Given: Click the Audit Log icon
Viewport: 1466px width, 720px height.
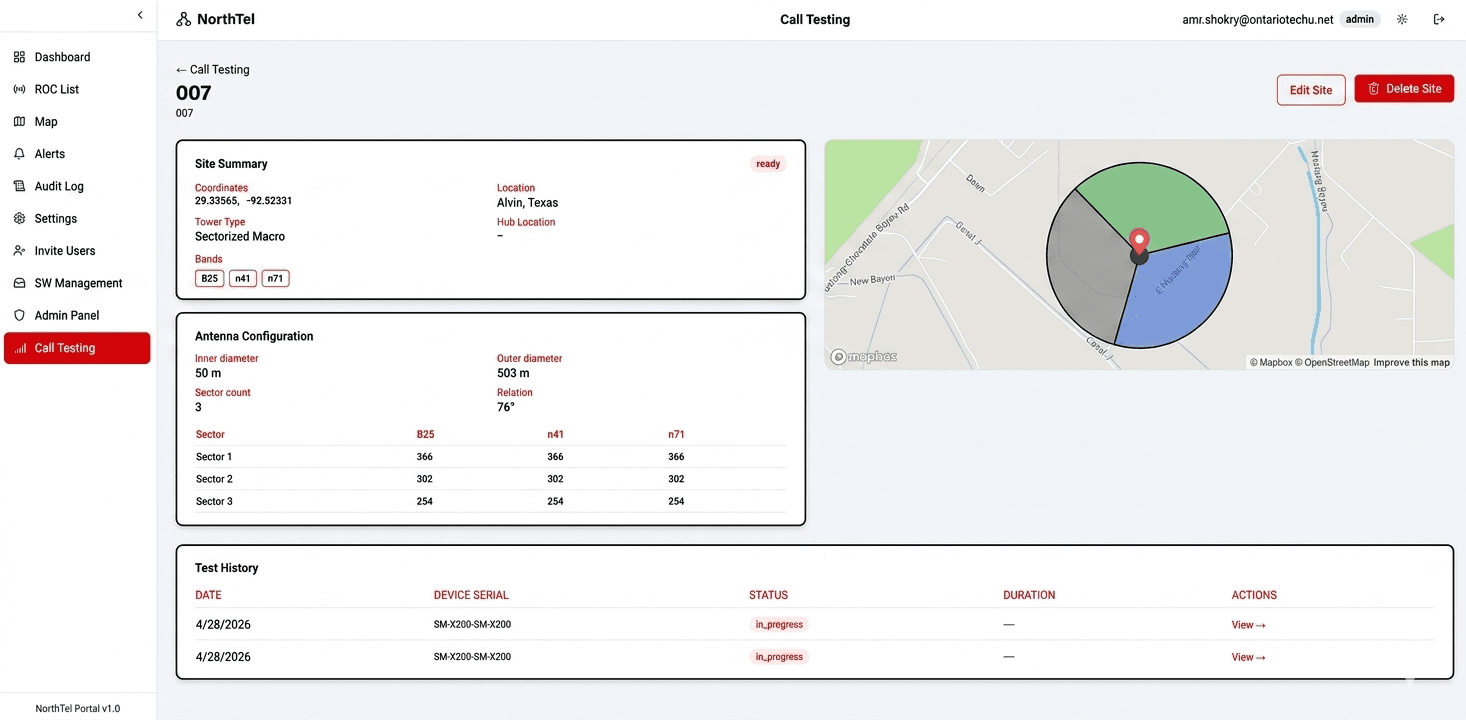Looking at the screenshot, I should [x=19, y=186].
